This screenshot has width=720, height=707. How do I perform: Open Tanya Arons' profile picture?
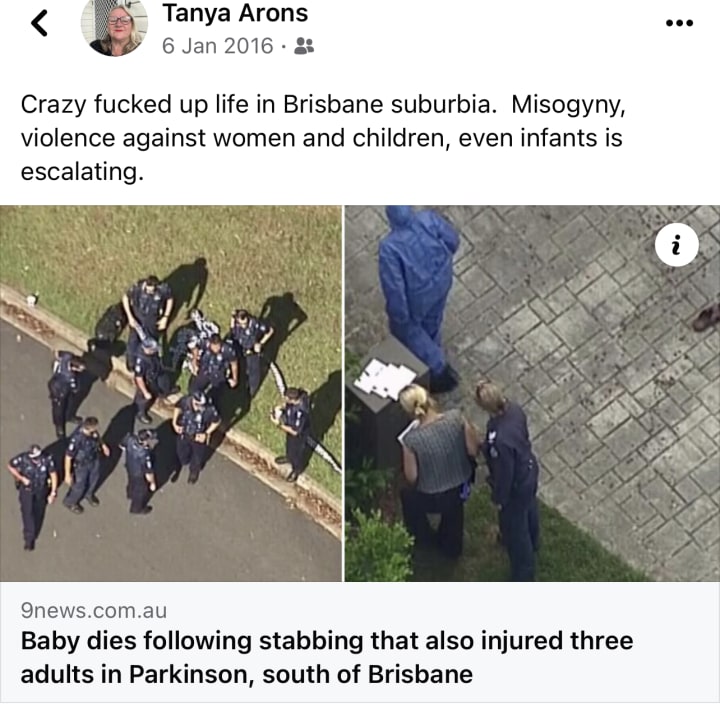click(x=114, y=26)
